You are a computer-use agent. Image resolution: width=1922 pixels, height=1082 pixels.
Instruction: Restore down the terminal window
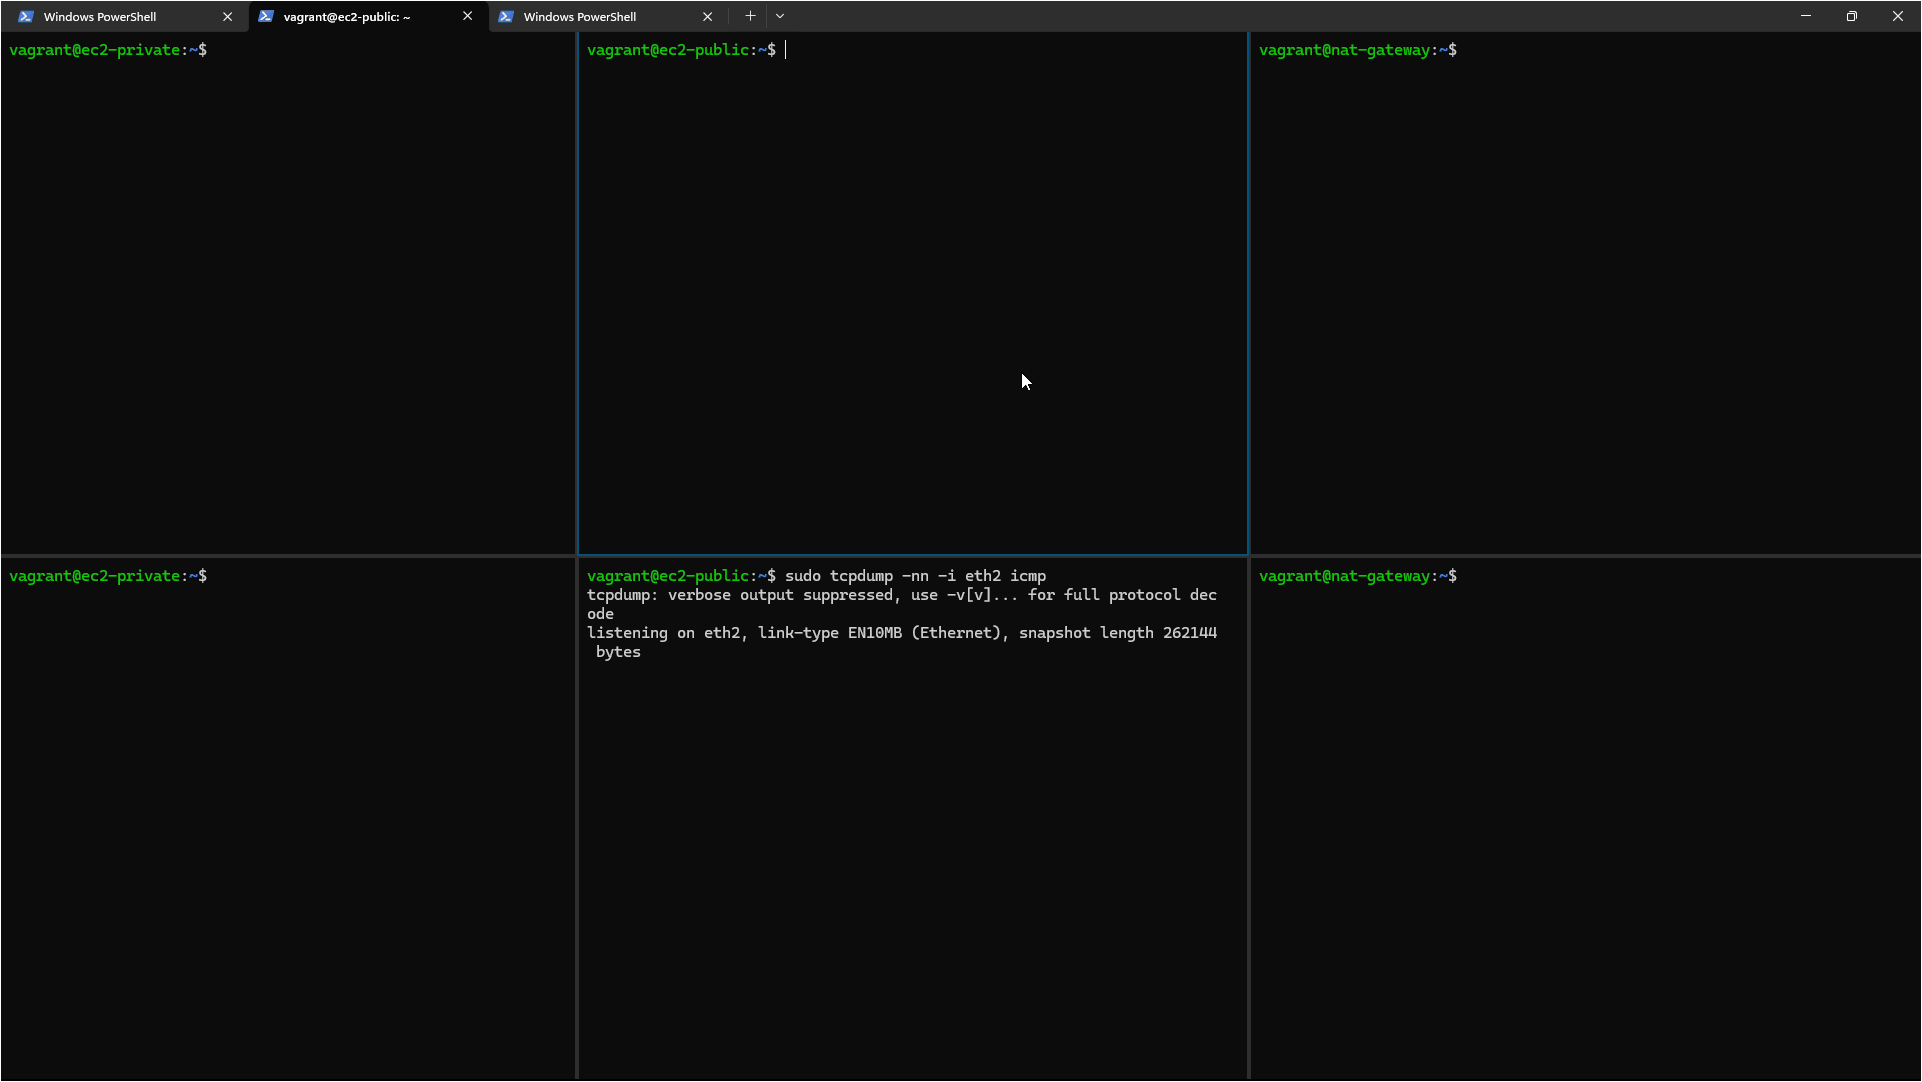[x=1852, y=16]
